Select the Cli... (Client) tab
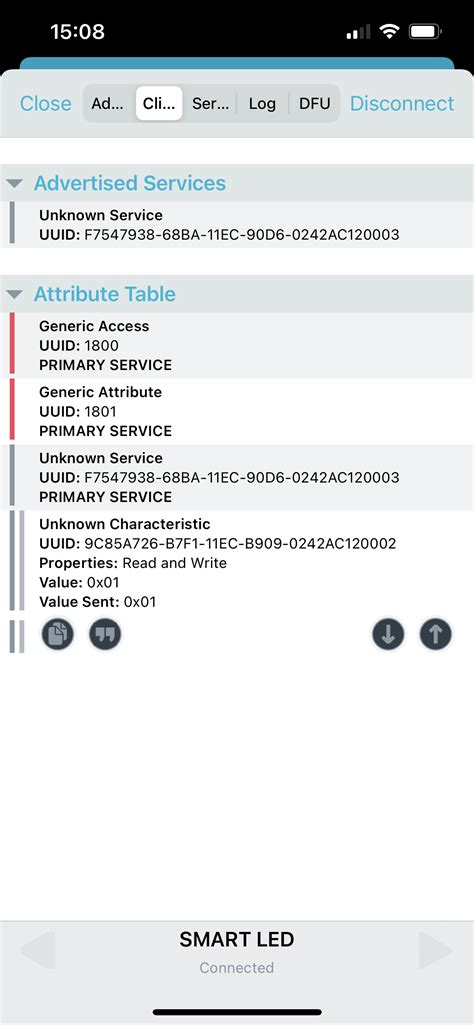 point(159,103)
